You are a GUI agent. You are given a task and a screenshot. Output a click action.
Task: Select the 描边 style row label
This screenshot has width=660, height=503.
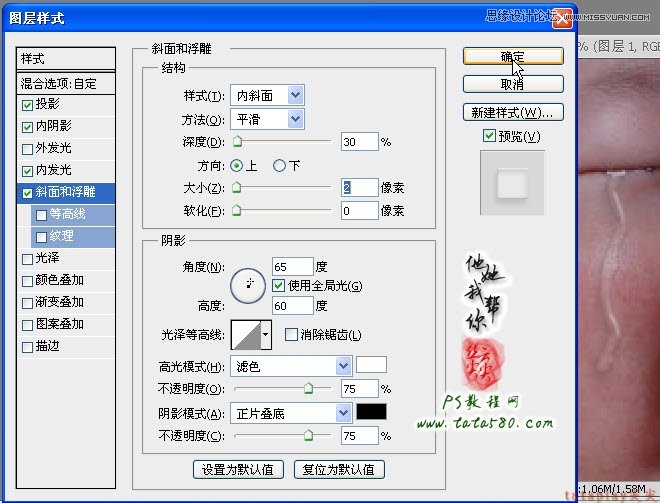coord(48,346)
